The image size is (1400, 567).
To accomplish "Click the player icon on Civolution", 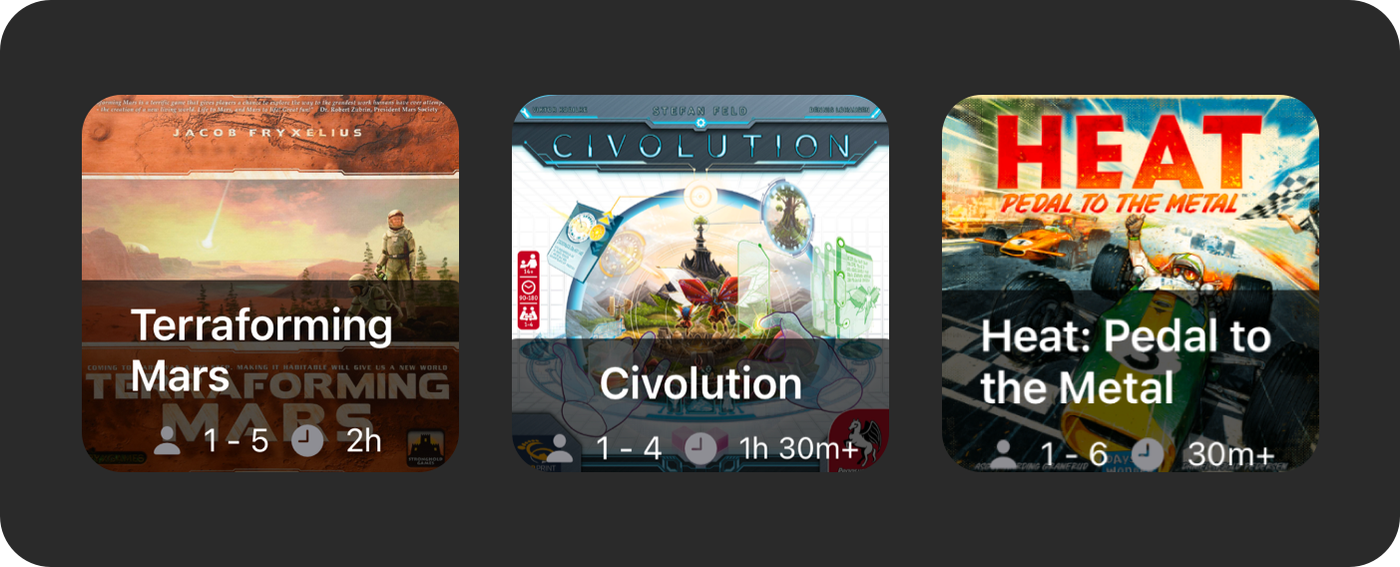I will click(560, 449).
